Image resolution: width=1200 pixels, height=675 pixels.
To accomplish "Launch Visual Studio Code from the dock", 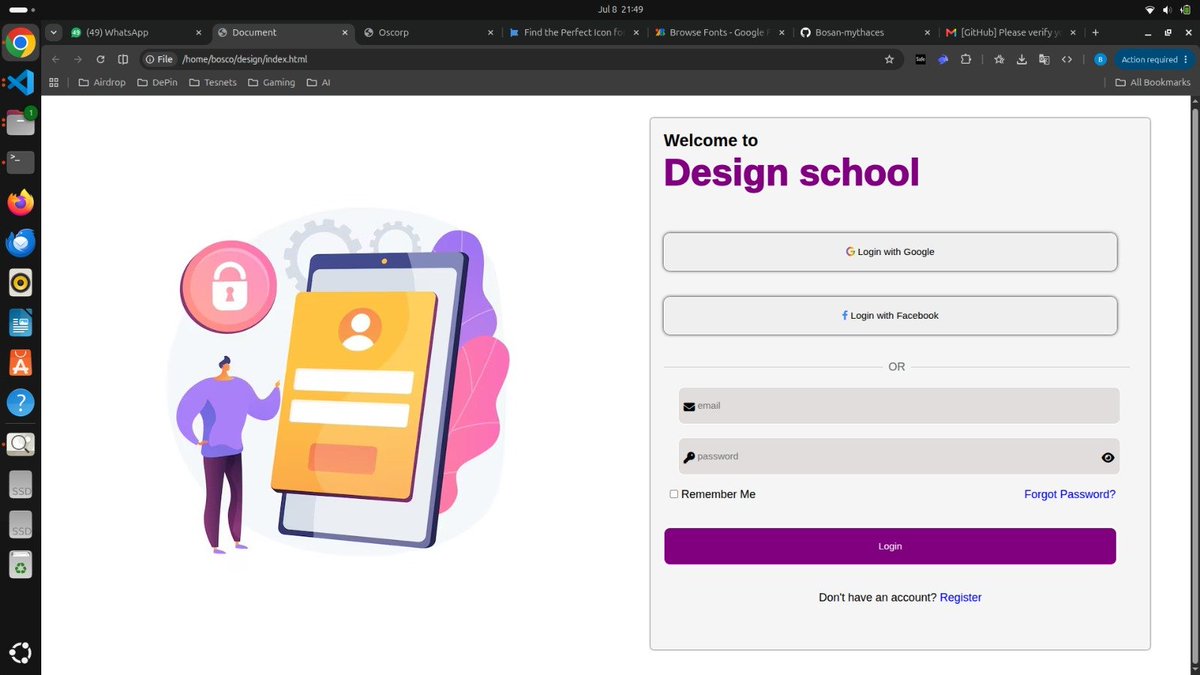I will coord(20,82).
